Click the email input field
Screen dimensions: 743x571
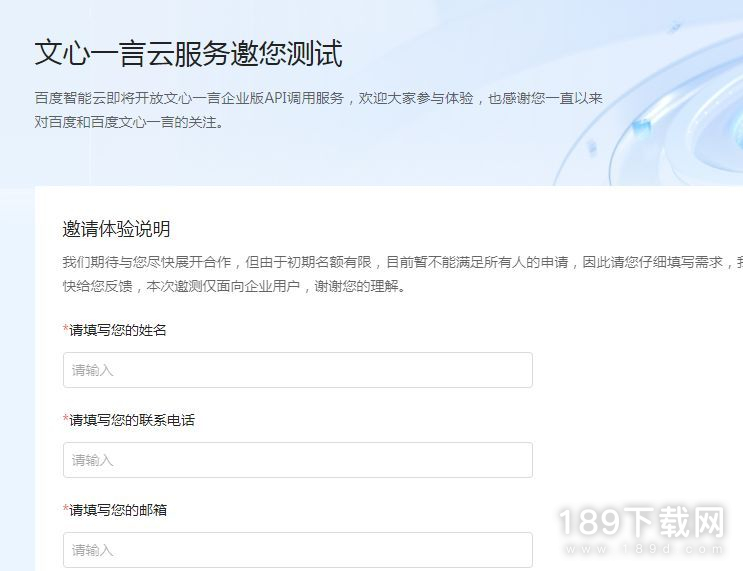[x=298, y=550]
